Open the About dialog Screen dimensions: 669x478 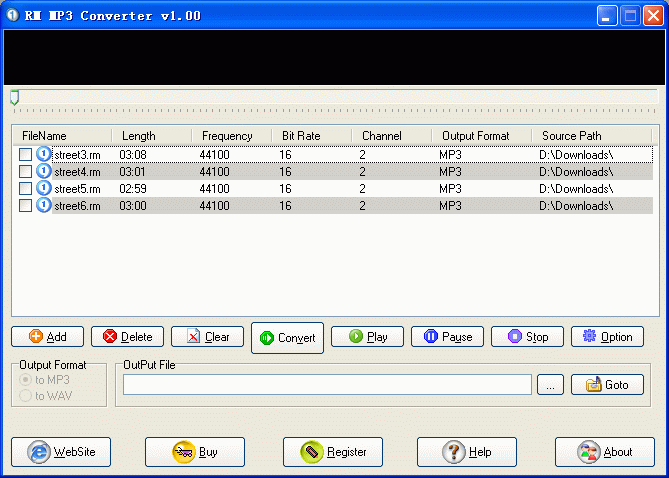[x=605, y=452]
